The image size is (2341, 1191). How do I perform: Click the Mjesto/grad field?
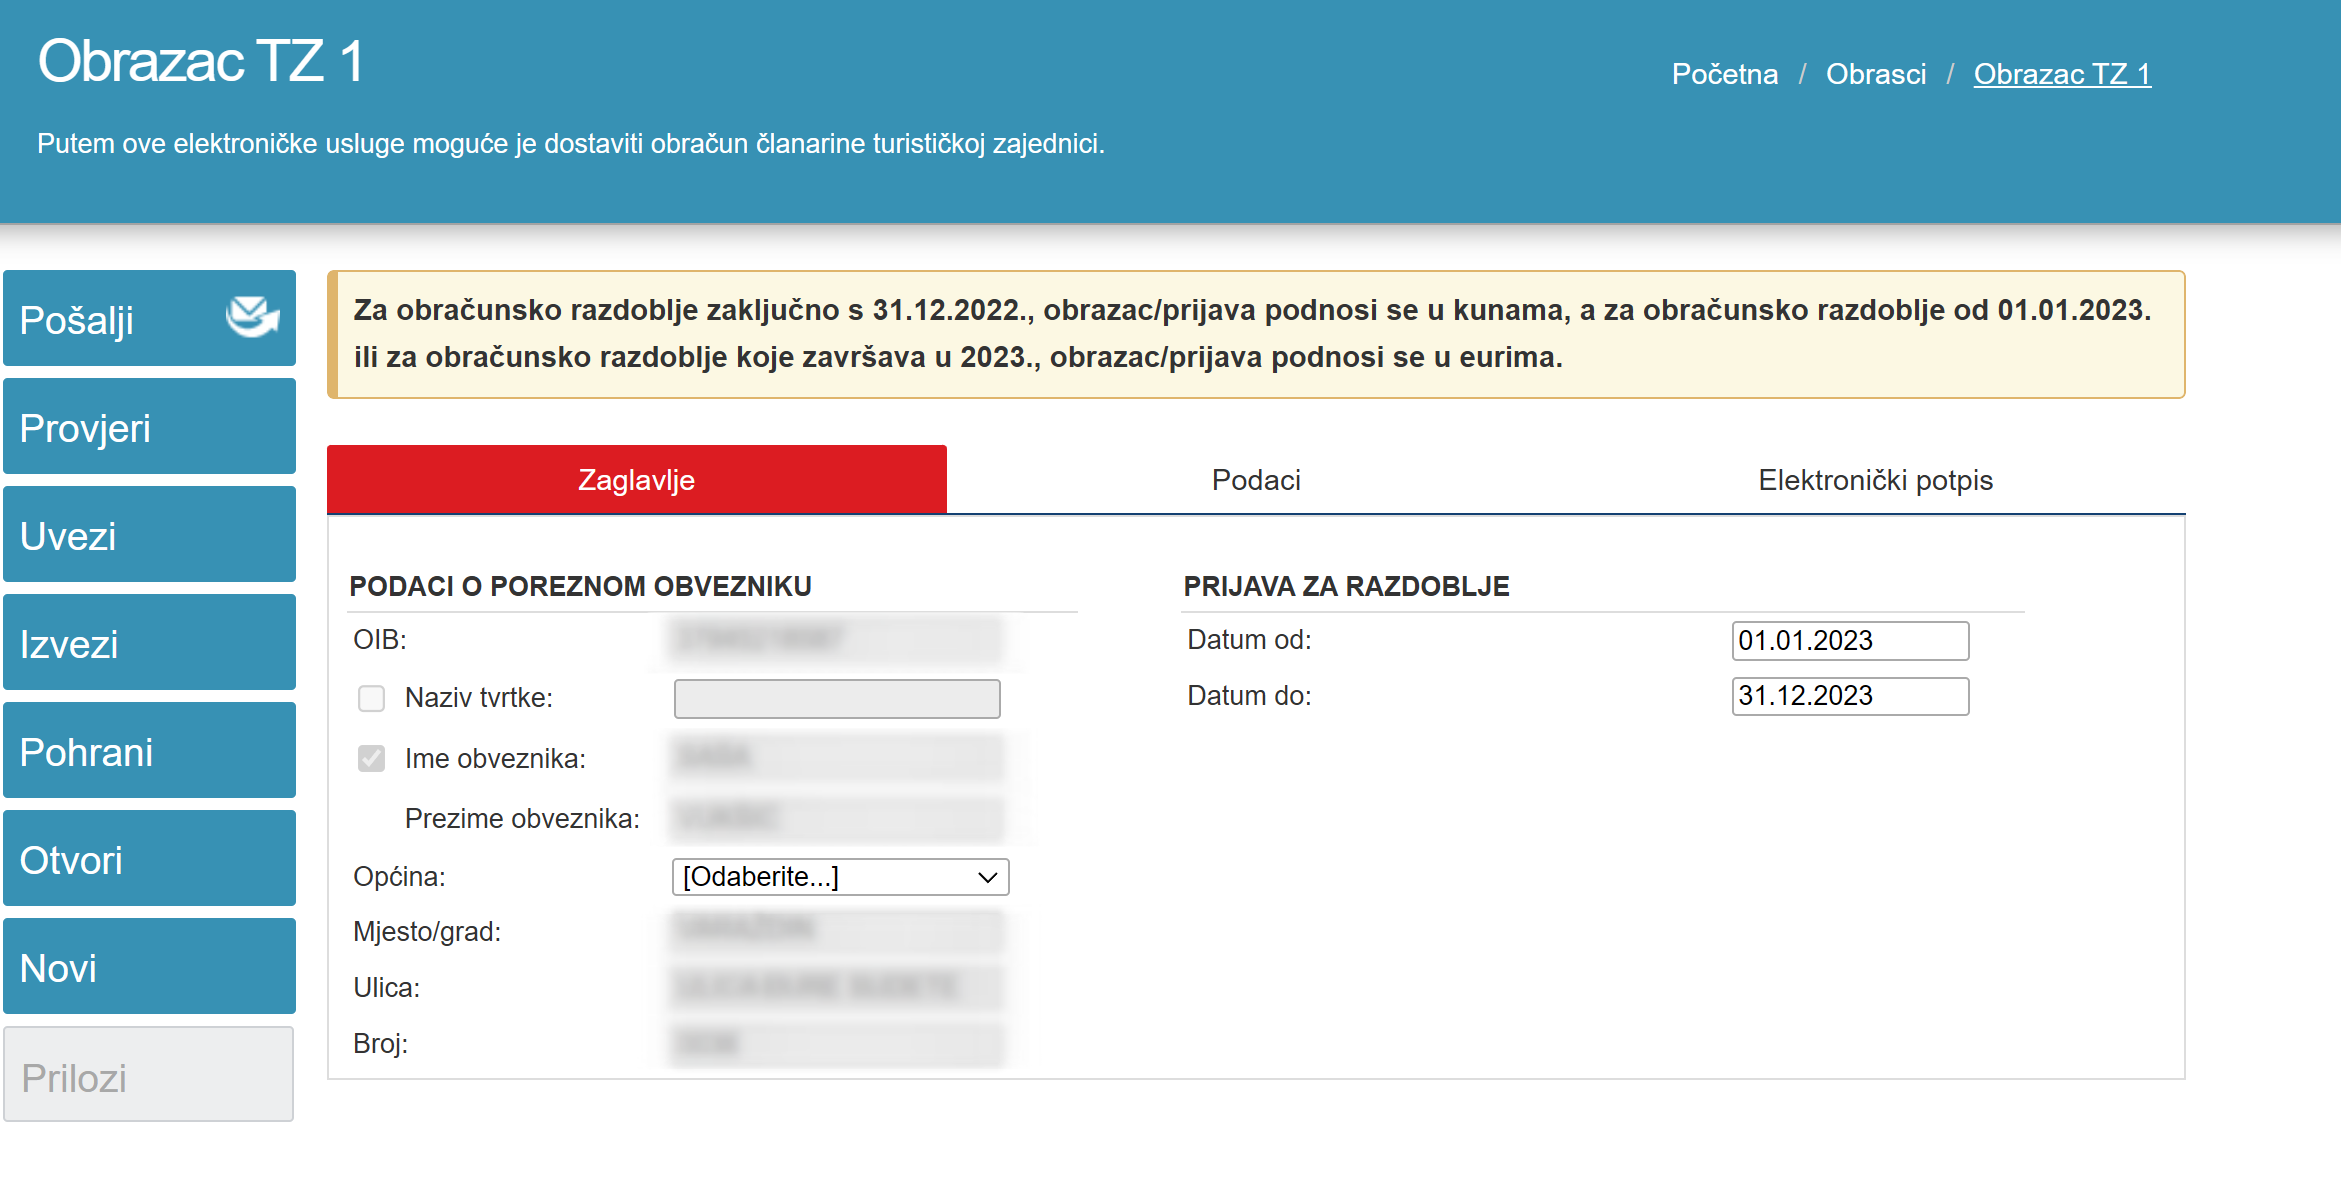(x=837, y=932)
